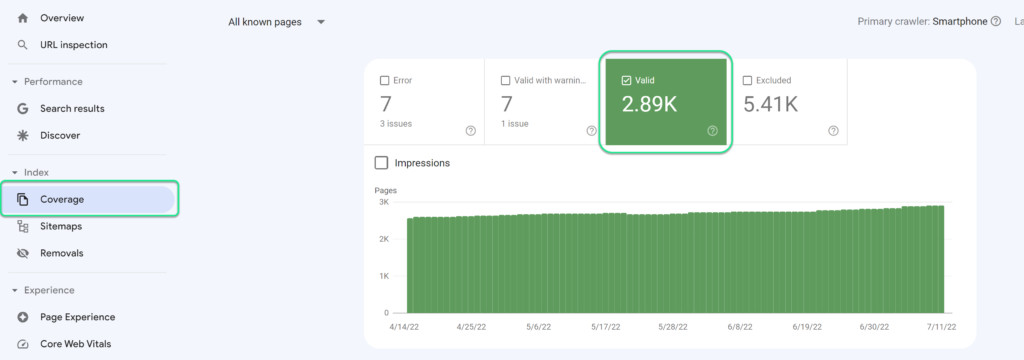This screenshot has height=360, width=1024.
Task: Collapse the Index section
Action: tap(15, 173)
